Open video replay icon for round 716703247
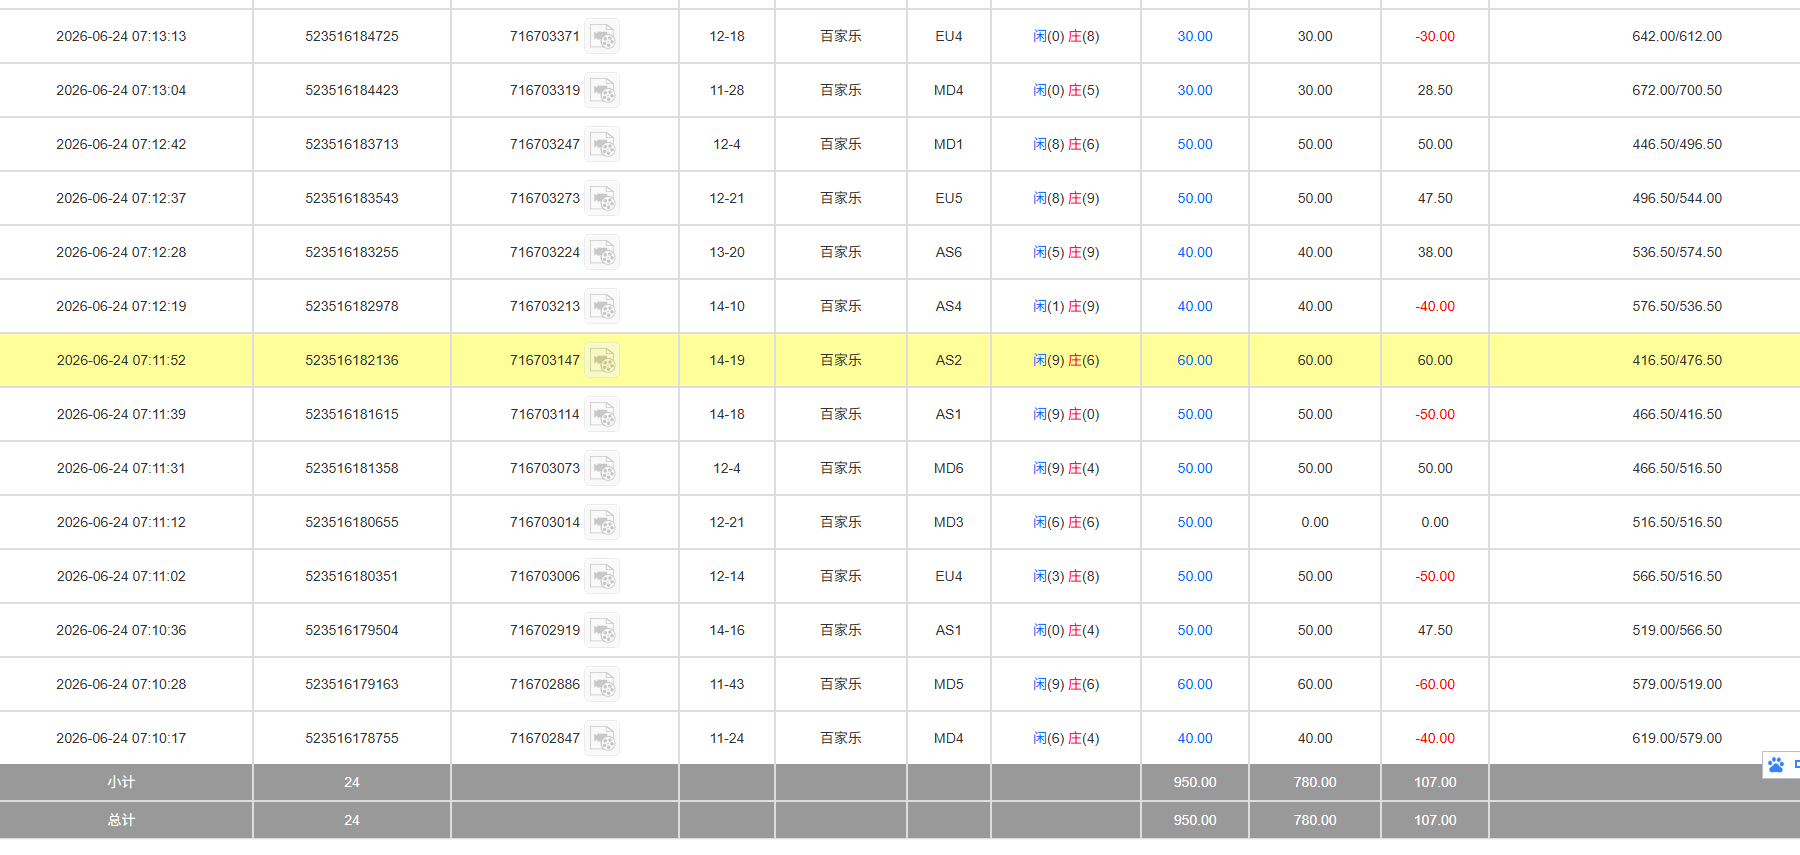 602,144
